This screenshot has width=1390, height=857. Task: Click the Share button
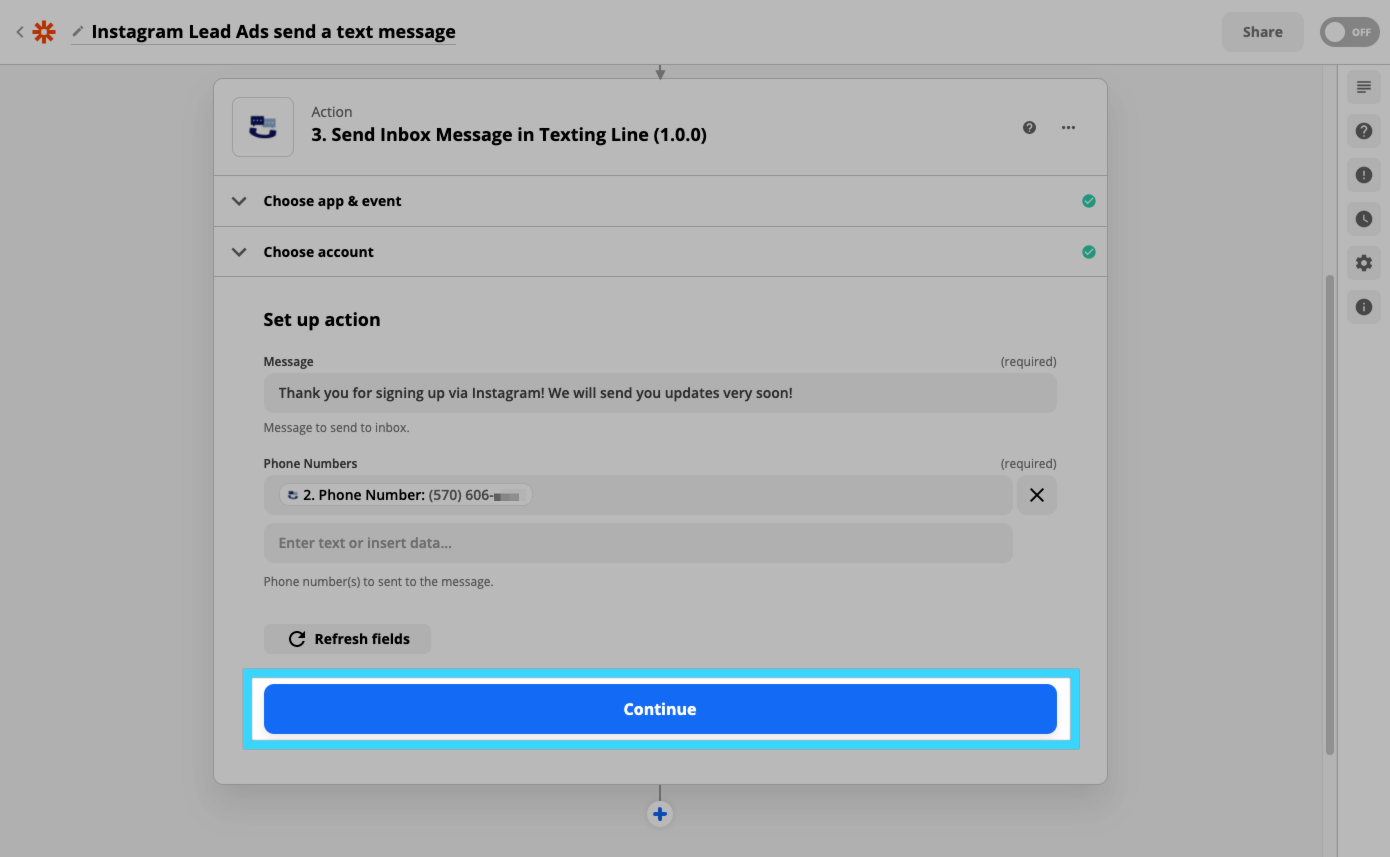(1262, 32)
